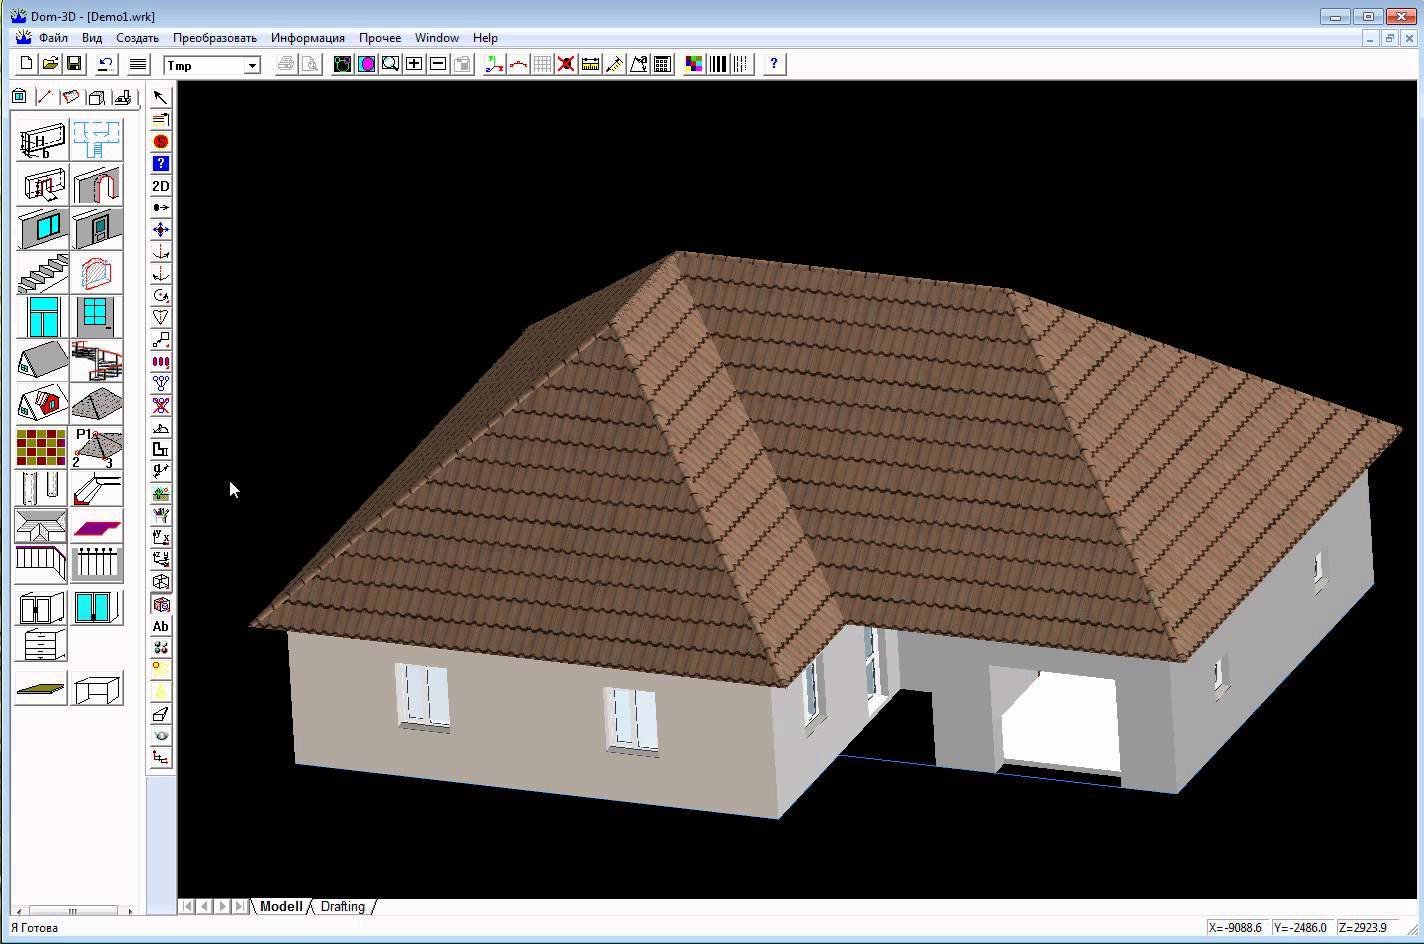Select the chest of drawers icon
The height and width of the screenshot is (944, 1424).
[x=42, y=644]
